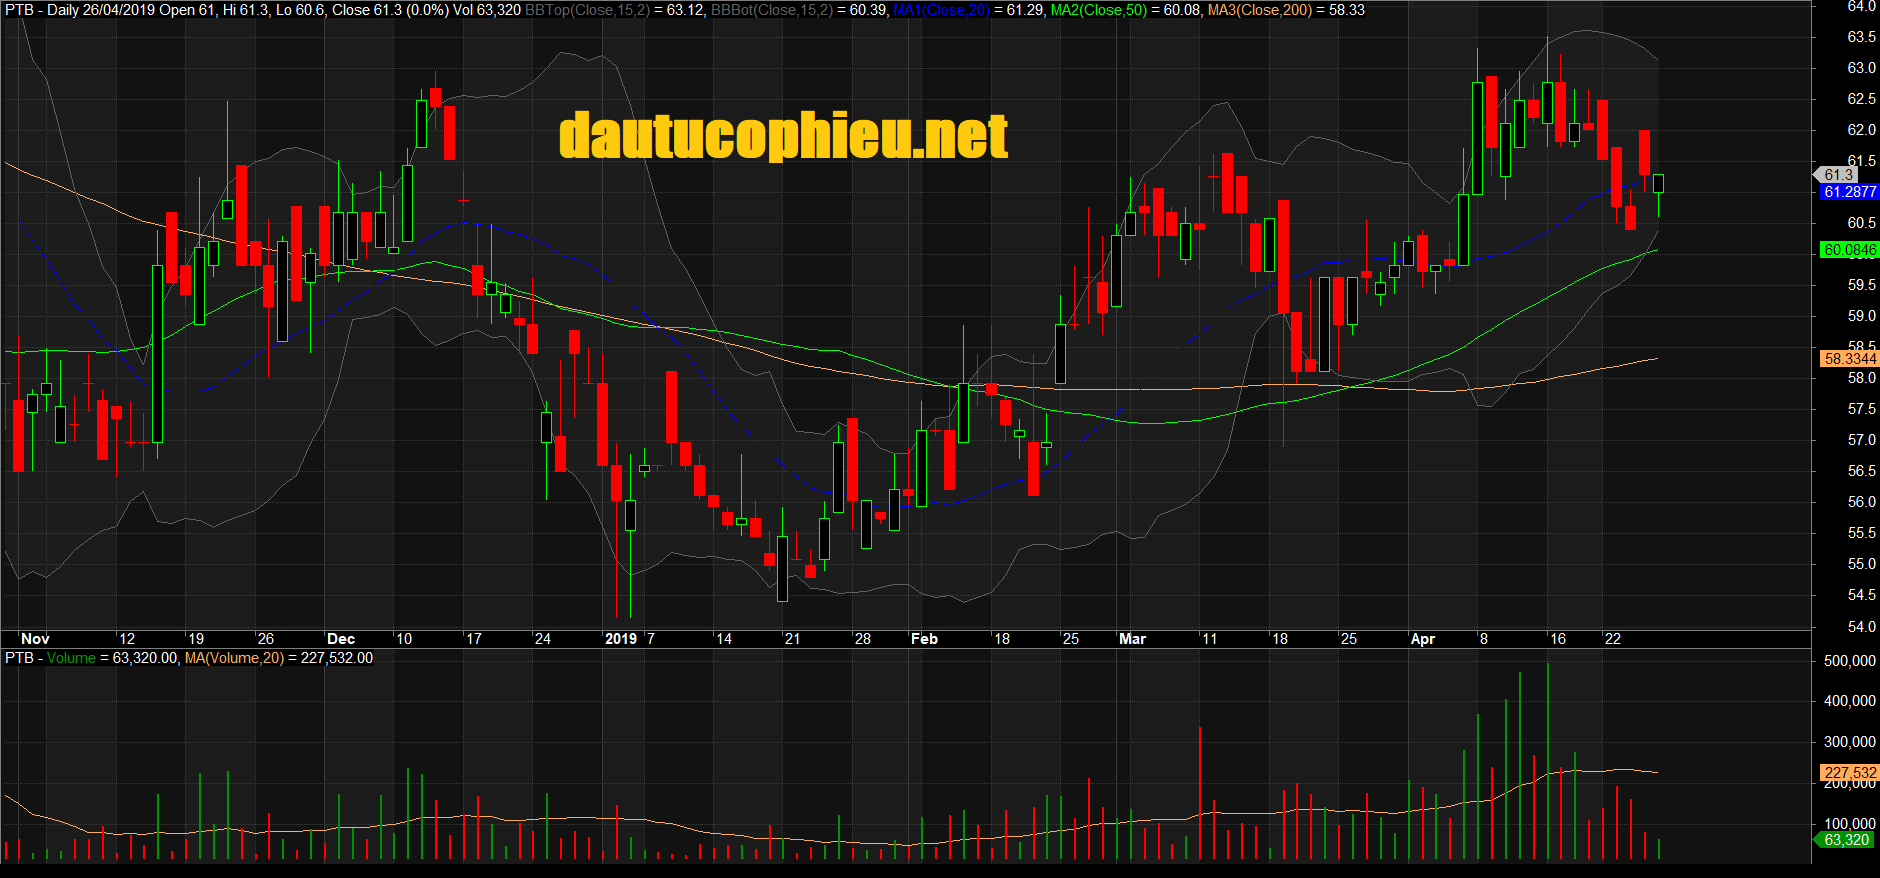Select the MA3(Close,200) indicator label
Viewport: 1880px width, 878px height.
pyautogui.click(x=1260, y=10)
